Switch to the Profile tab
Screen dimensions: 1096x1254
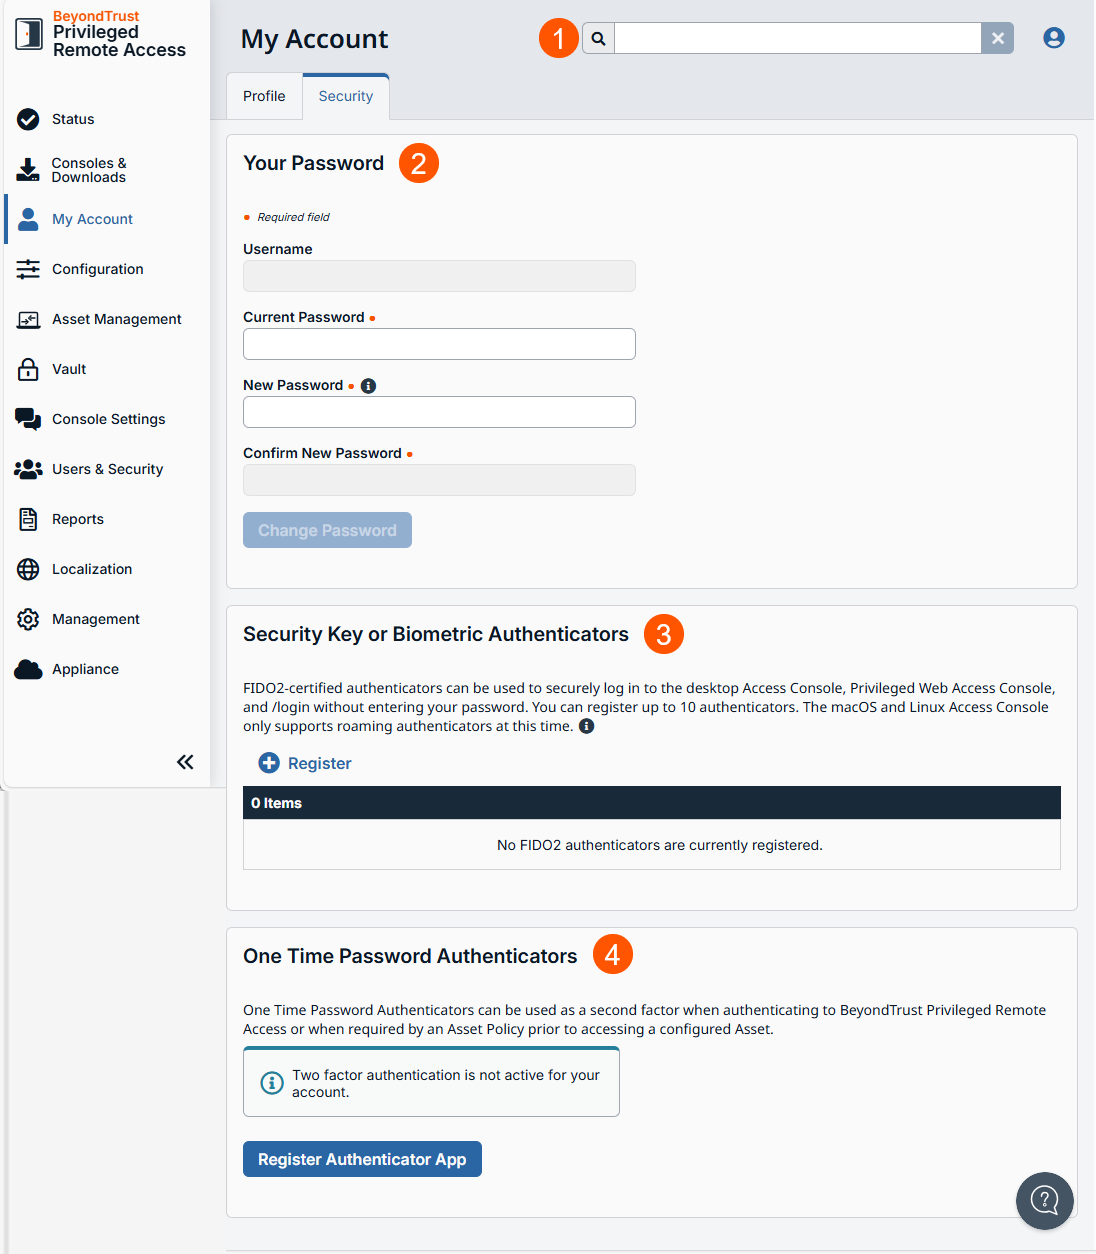pos(264,95)
